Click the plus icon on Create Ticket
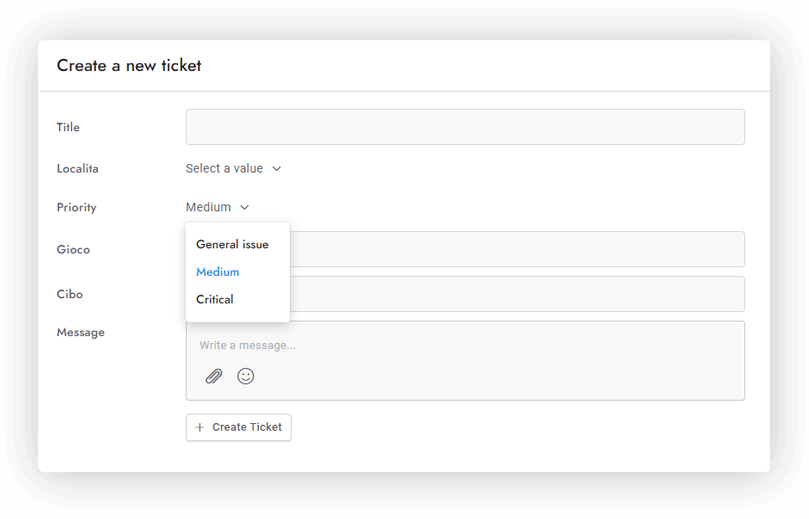 click(x=200, y=427)
